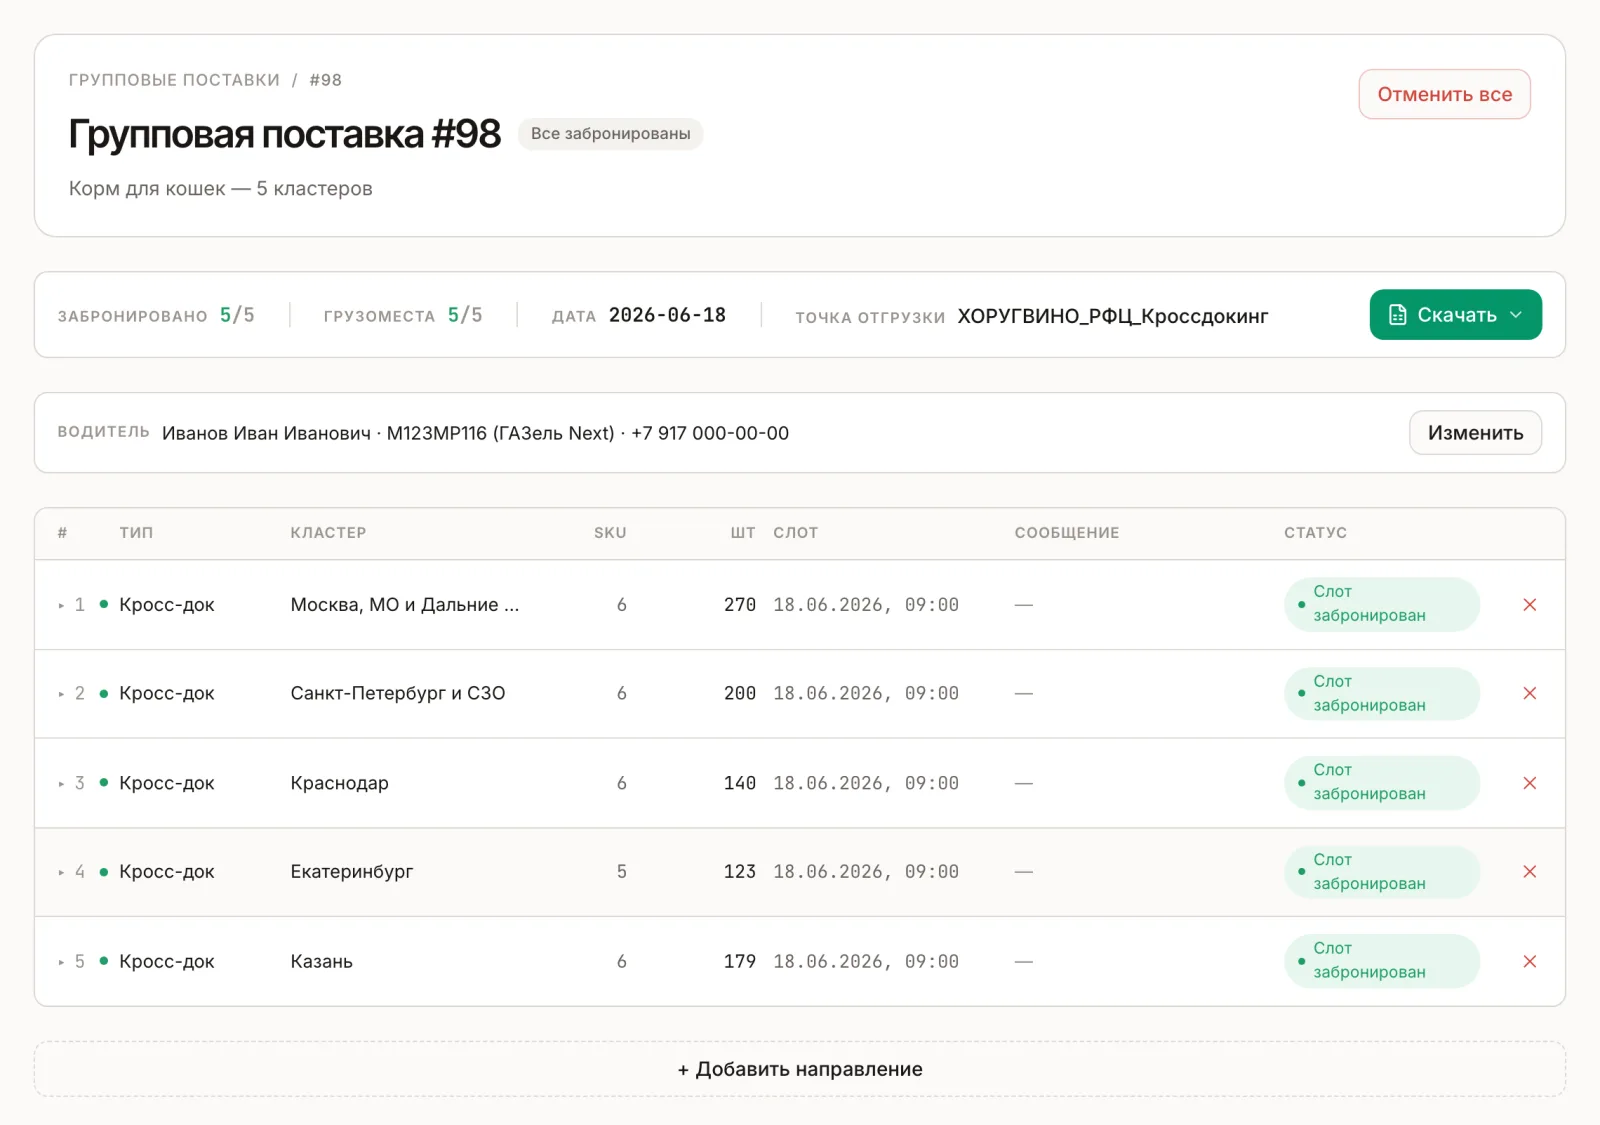Select cluster name Краснодар
Image resolution: width=1600 pixels, height=1125 pixels.
click(340, 783)
